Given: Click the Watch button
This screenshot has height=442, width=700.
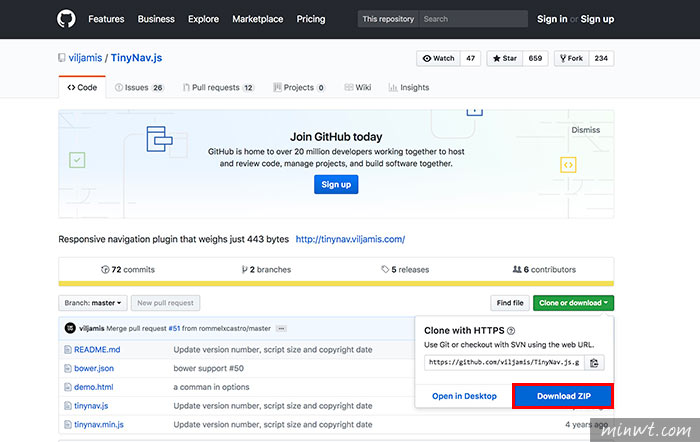Looking at the screenshot, I should click(438, 58).
